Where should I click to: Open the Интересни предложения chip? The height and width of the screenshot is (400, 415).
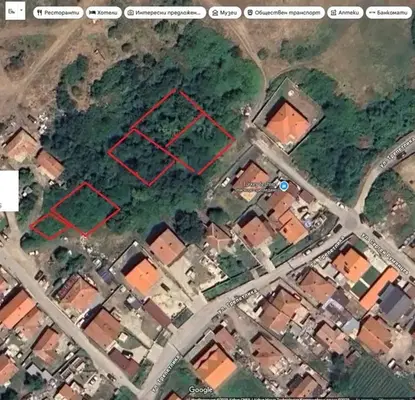coord(165,13)
